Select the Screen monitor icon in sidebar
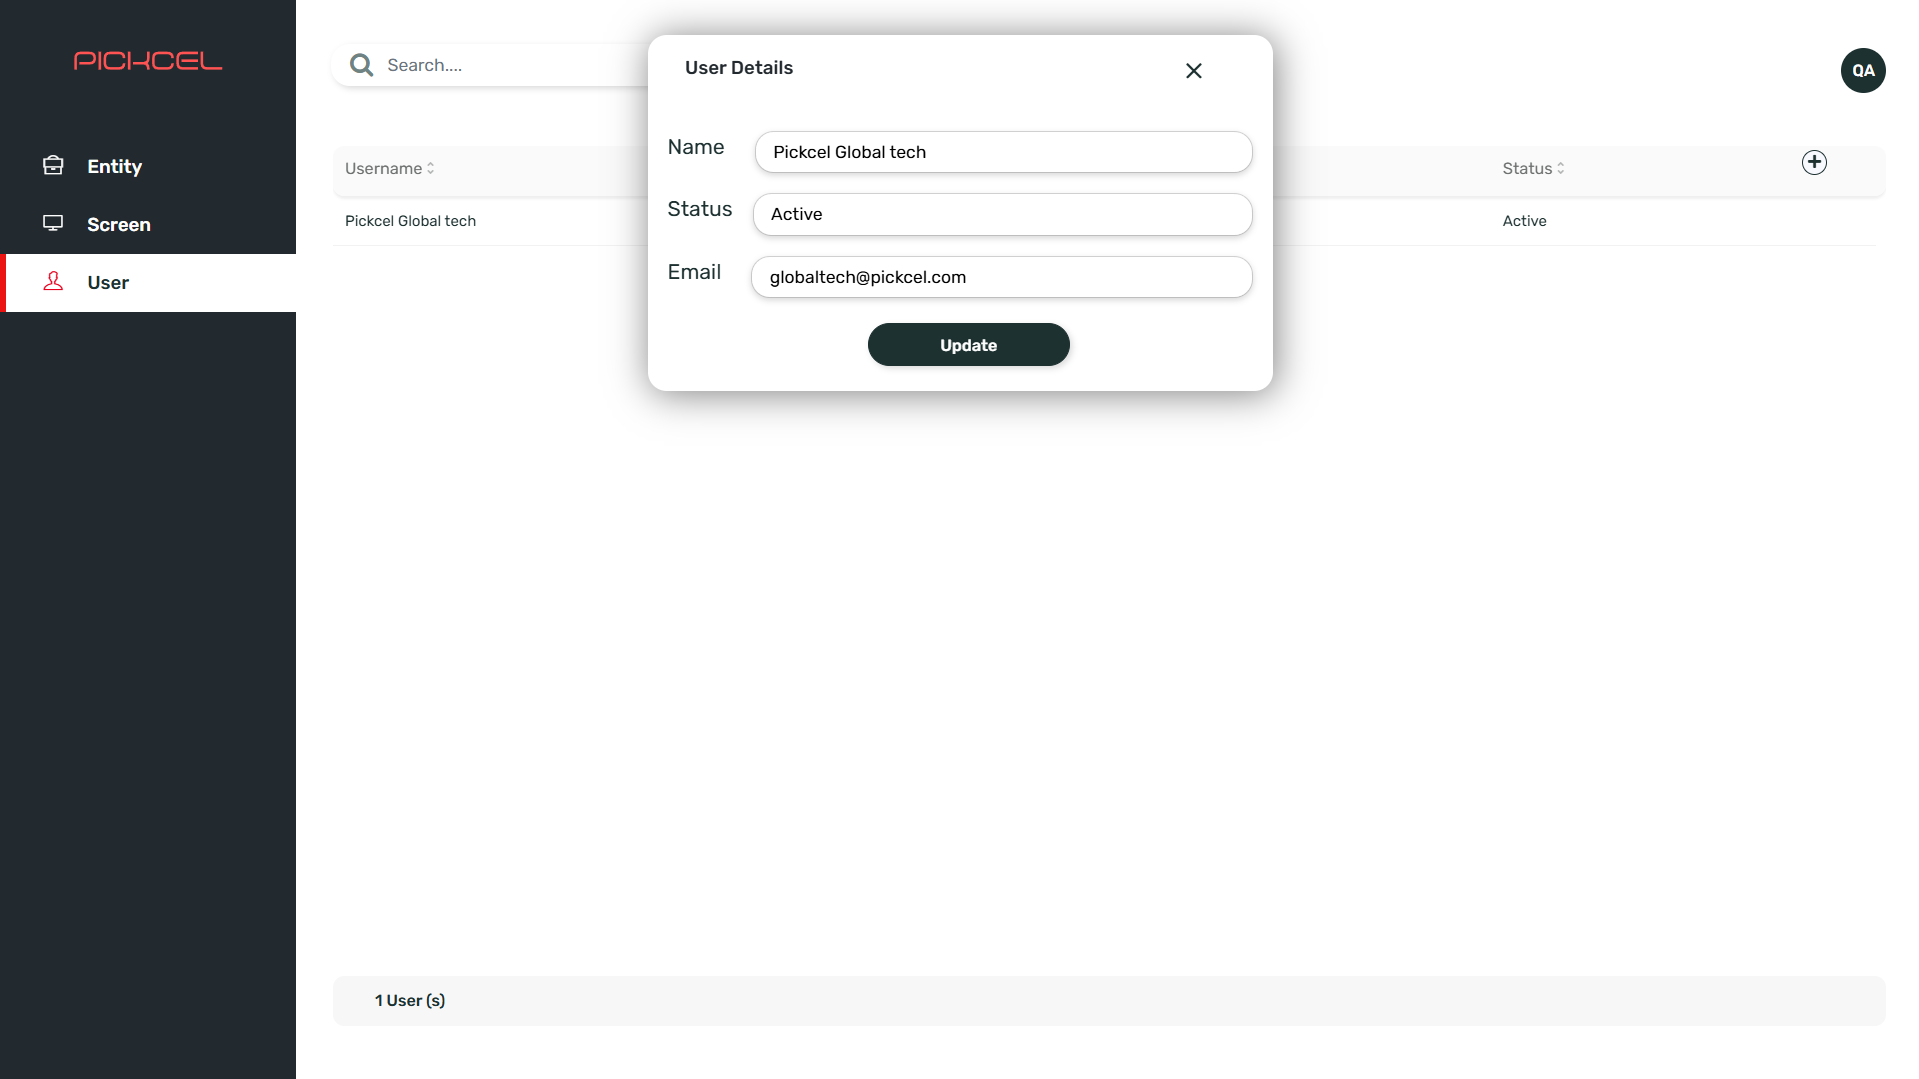The height and width of the screenshot is (1079, 1919). tap(54, 224)
